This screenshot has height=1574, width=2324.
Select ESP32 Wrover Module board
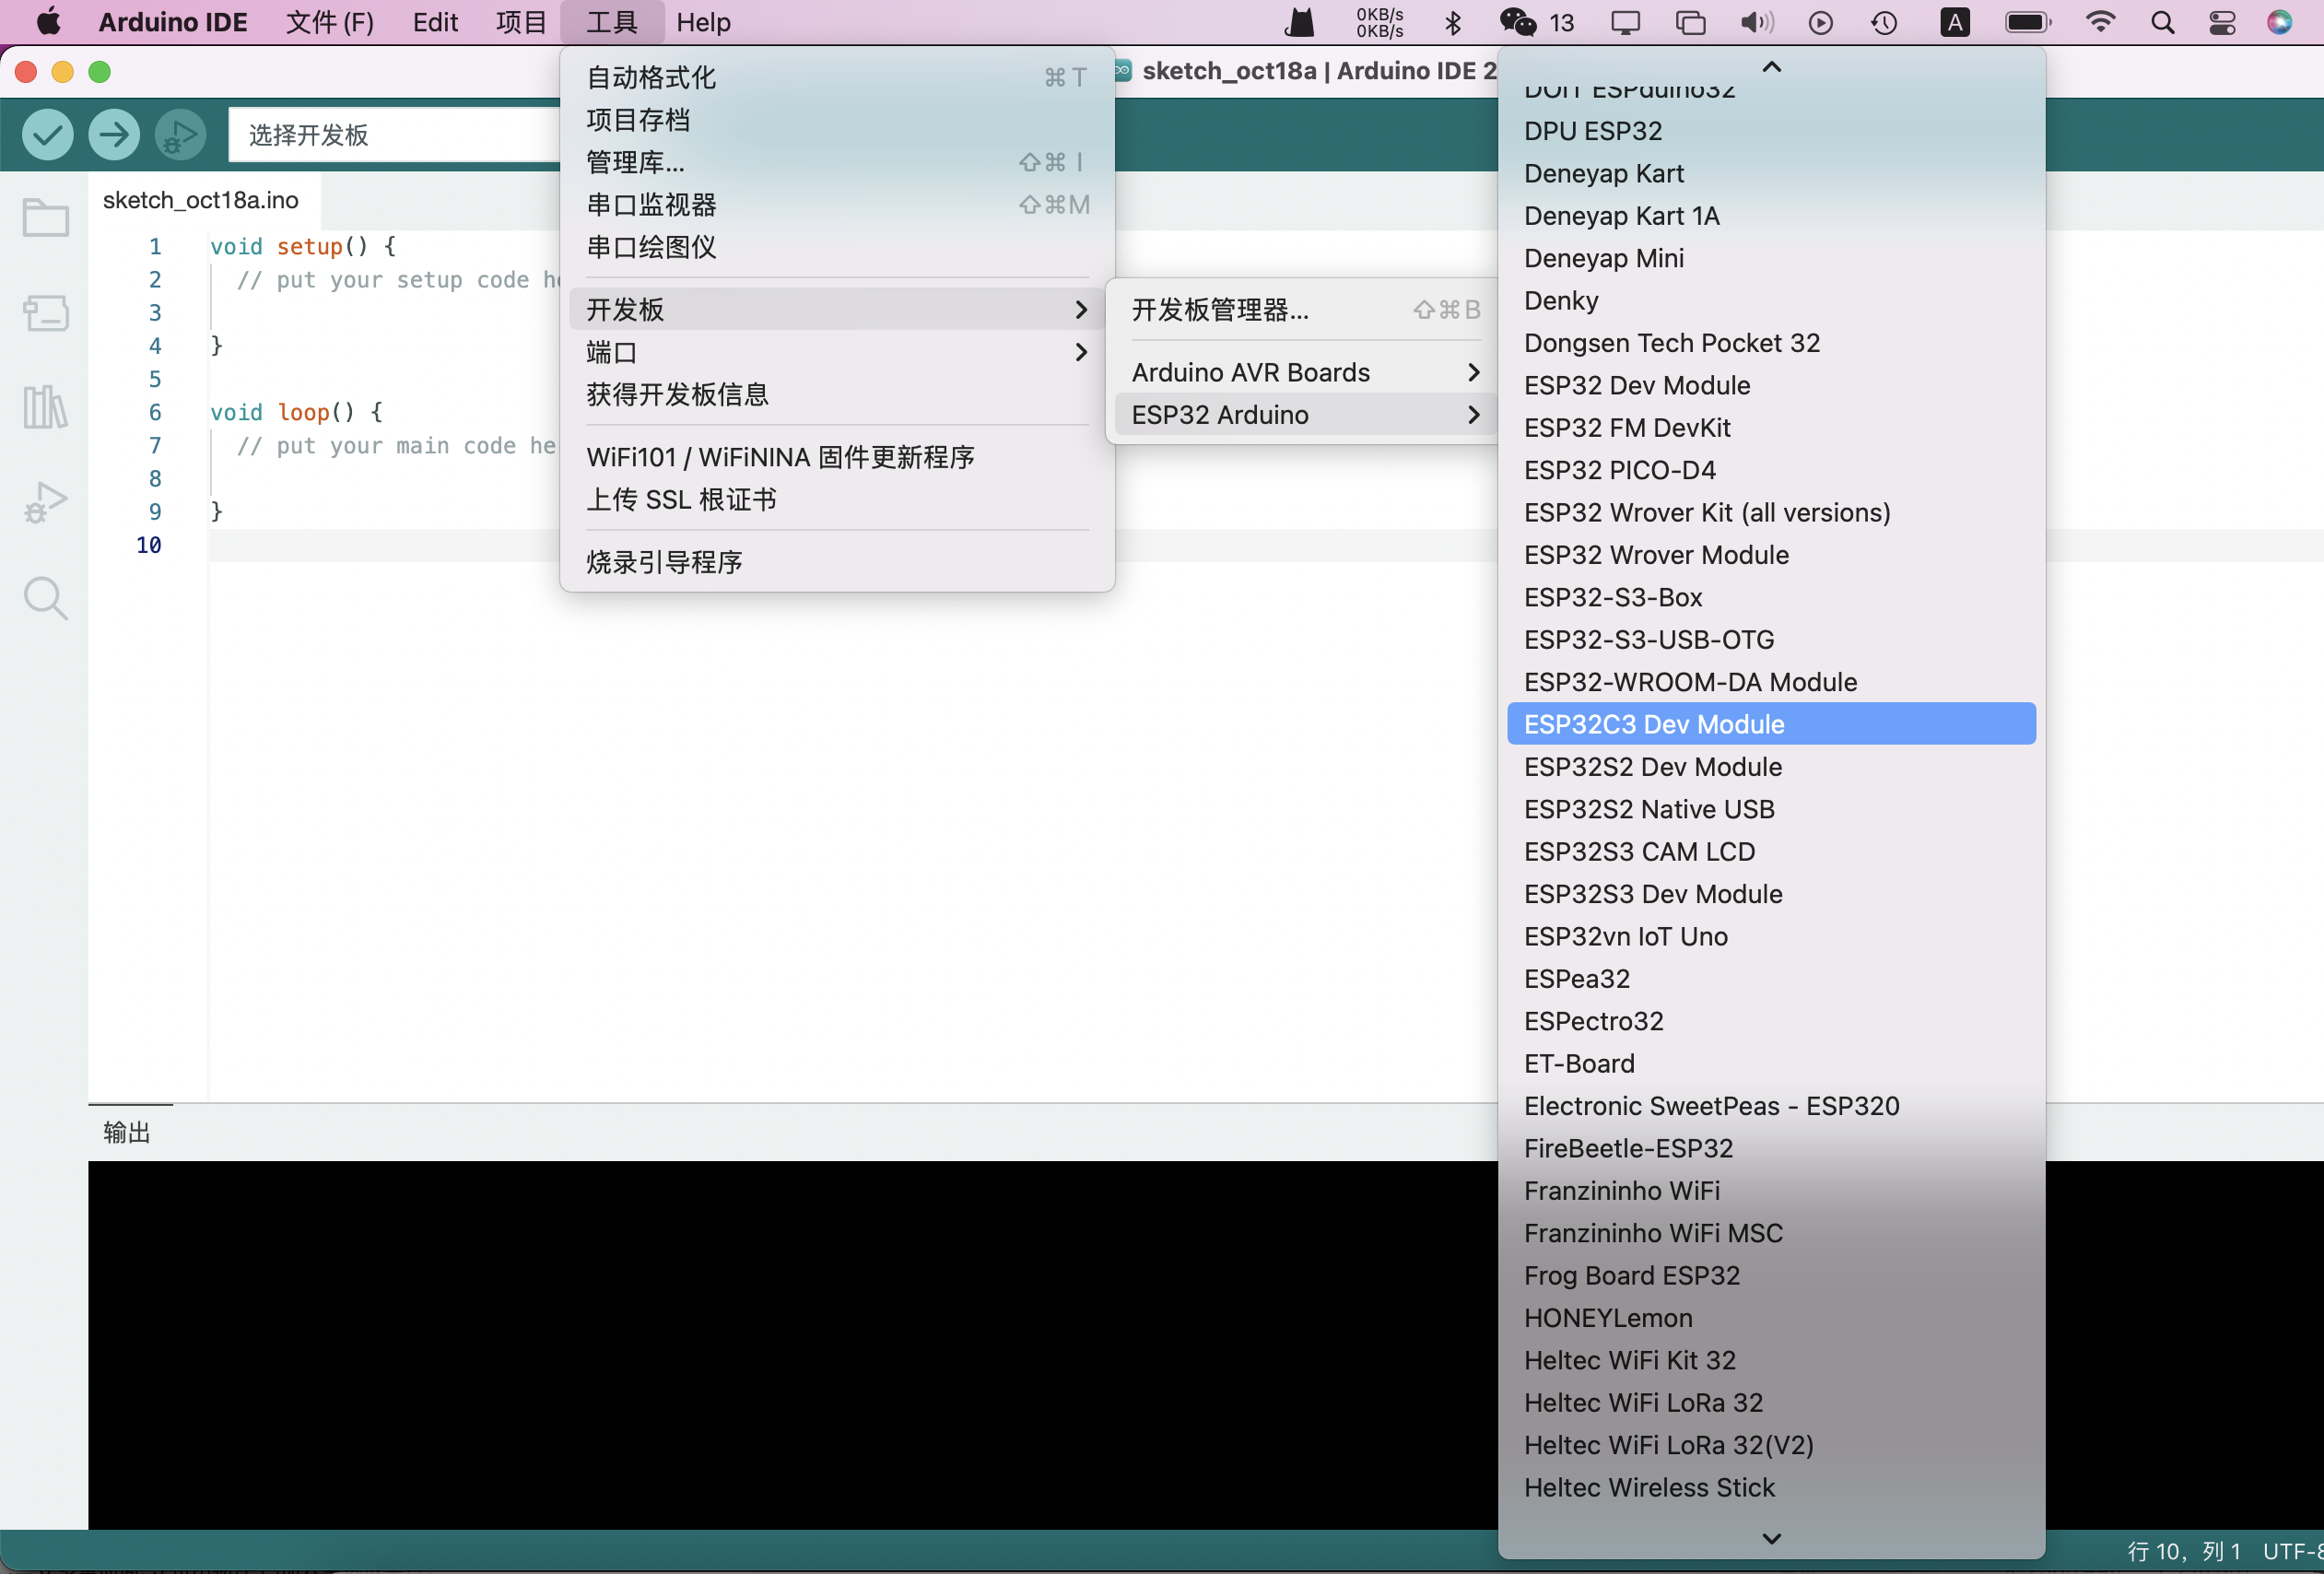(x=1770, y=555)
